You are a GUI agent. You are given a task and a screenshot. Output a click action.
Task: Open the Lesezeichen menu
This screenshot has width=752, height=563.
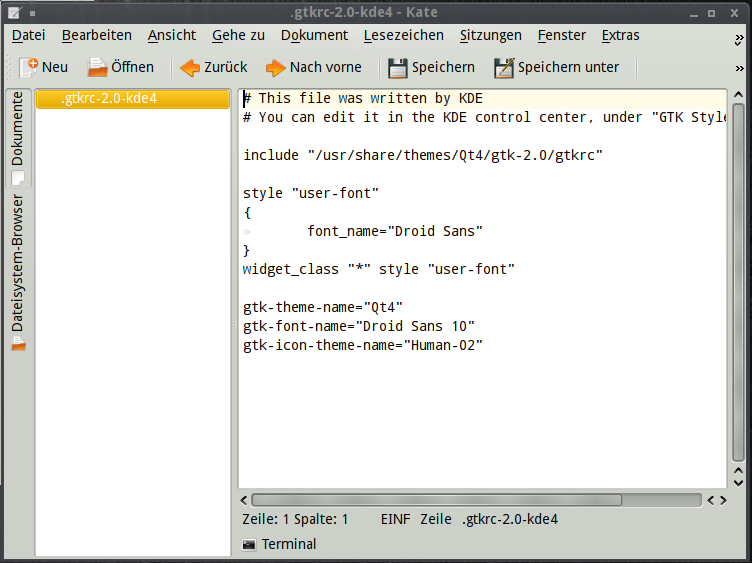(x=403, y=35)
